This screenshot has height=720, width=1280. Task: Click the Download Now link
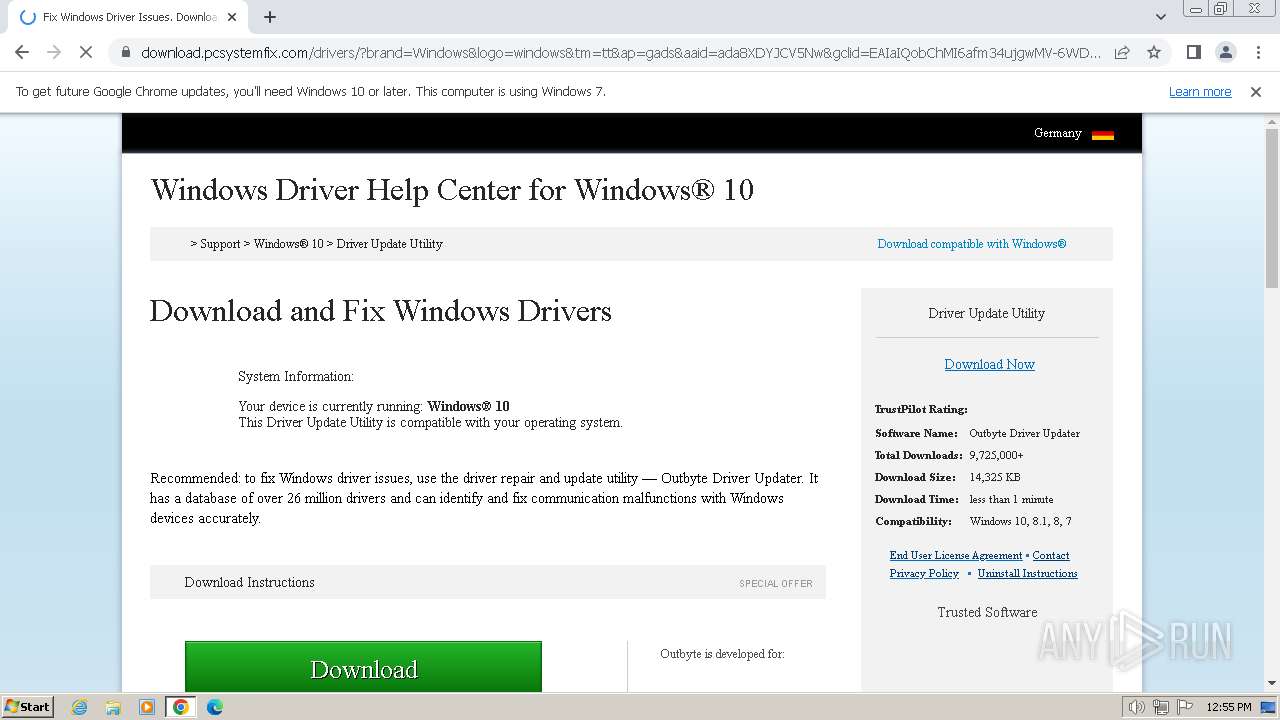tap(990, 365)
